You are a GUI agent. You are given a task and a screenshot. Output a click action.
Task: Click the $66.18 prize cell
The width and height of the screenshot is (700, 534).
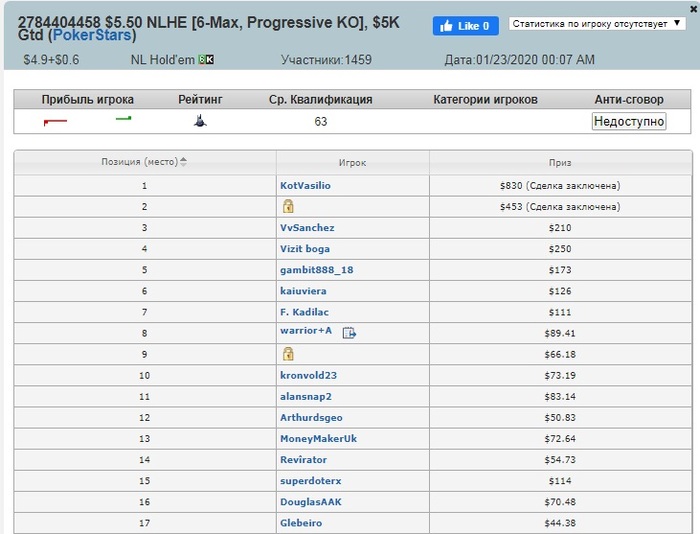(x=560, y=354)
